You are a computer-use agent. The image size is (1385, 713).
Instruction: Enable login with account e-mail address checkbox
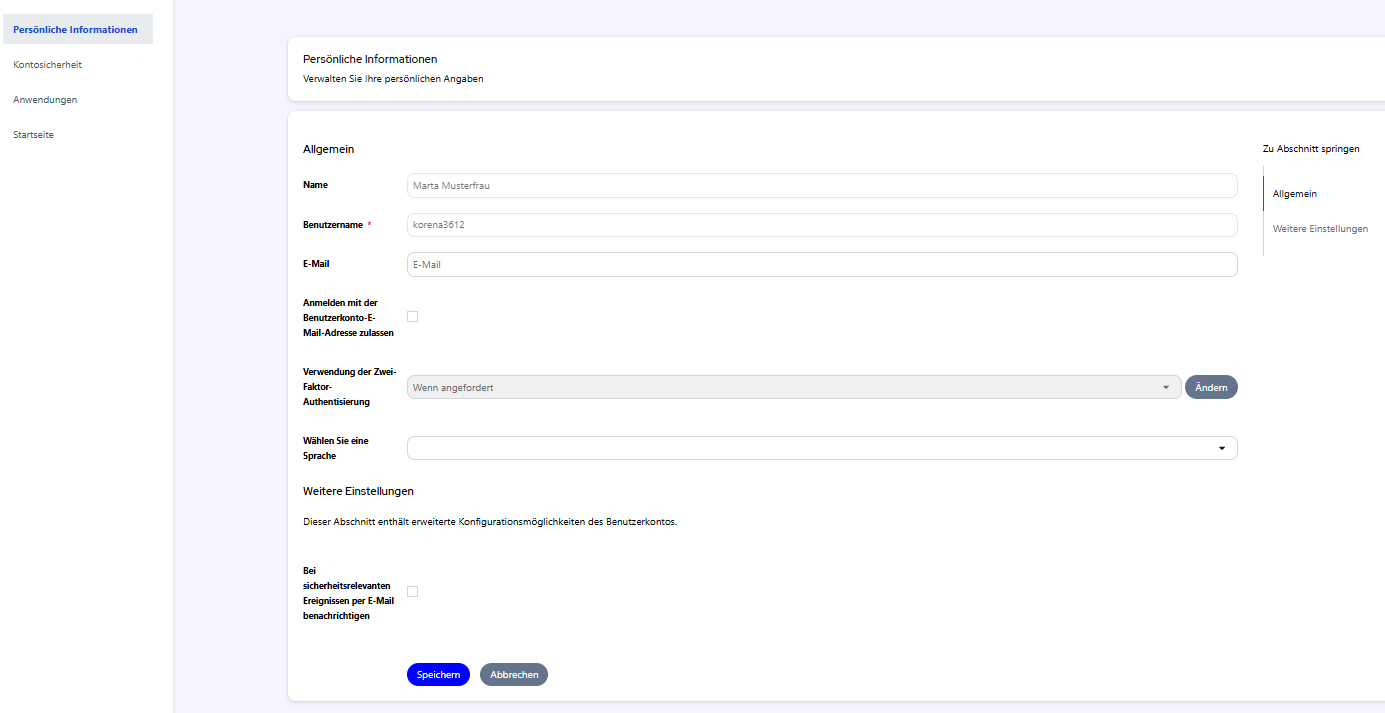tap(412, 317)
